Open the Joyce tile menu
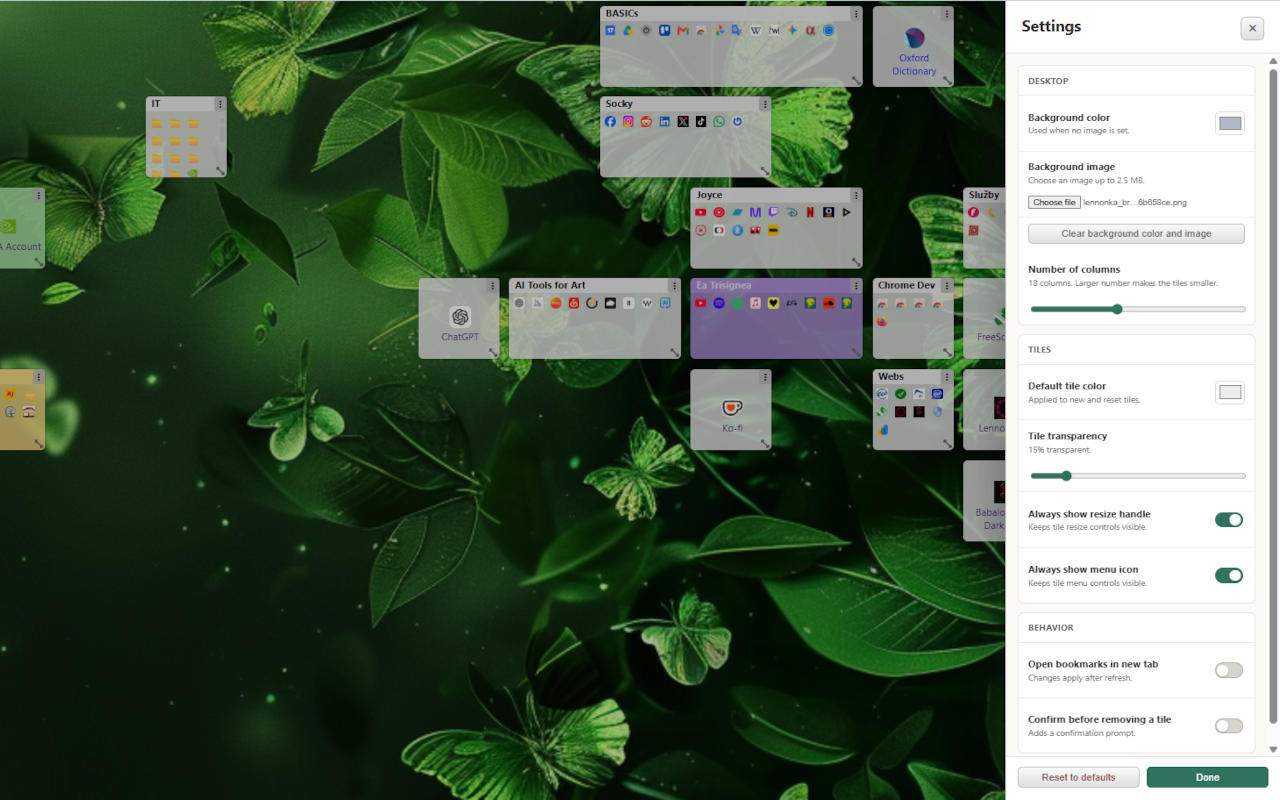1280x800 pixels. tap(856, 195)
